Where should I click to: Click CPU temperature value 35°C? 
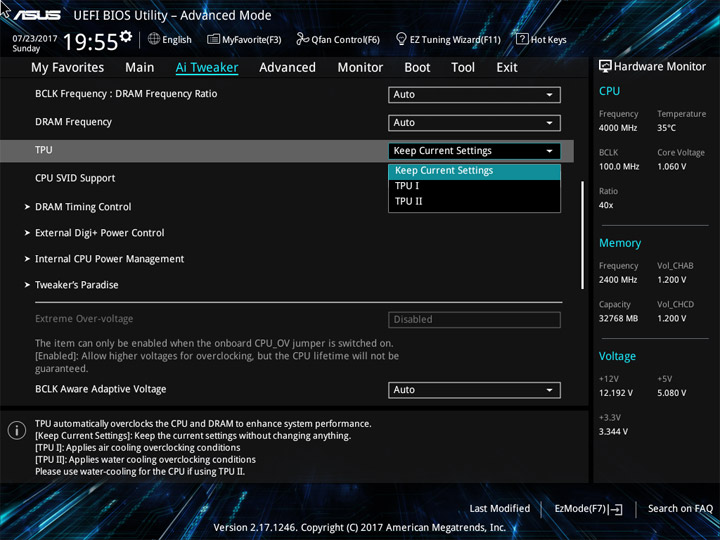(x=666, y=128)
